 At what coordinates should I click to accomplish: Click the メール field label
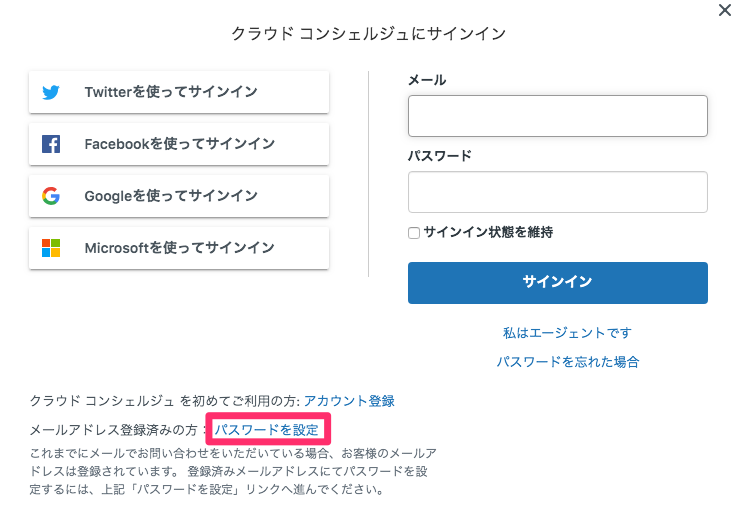click(427, 80)
